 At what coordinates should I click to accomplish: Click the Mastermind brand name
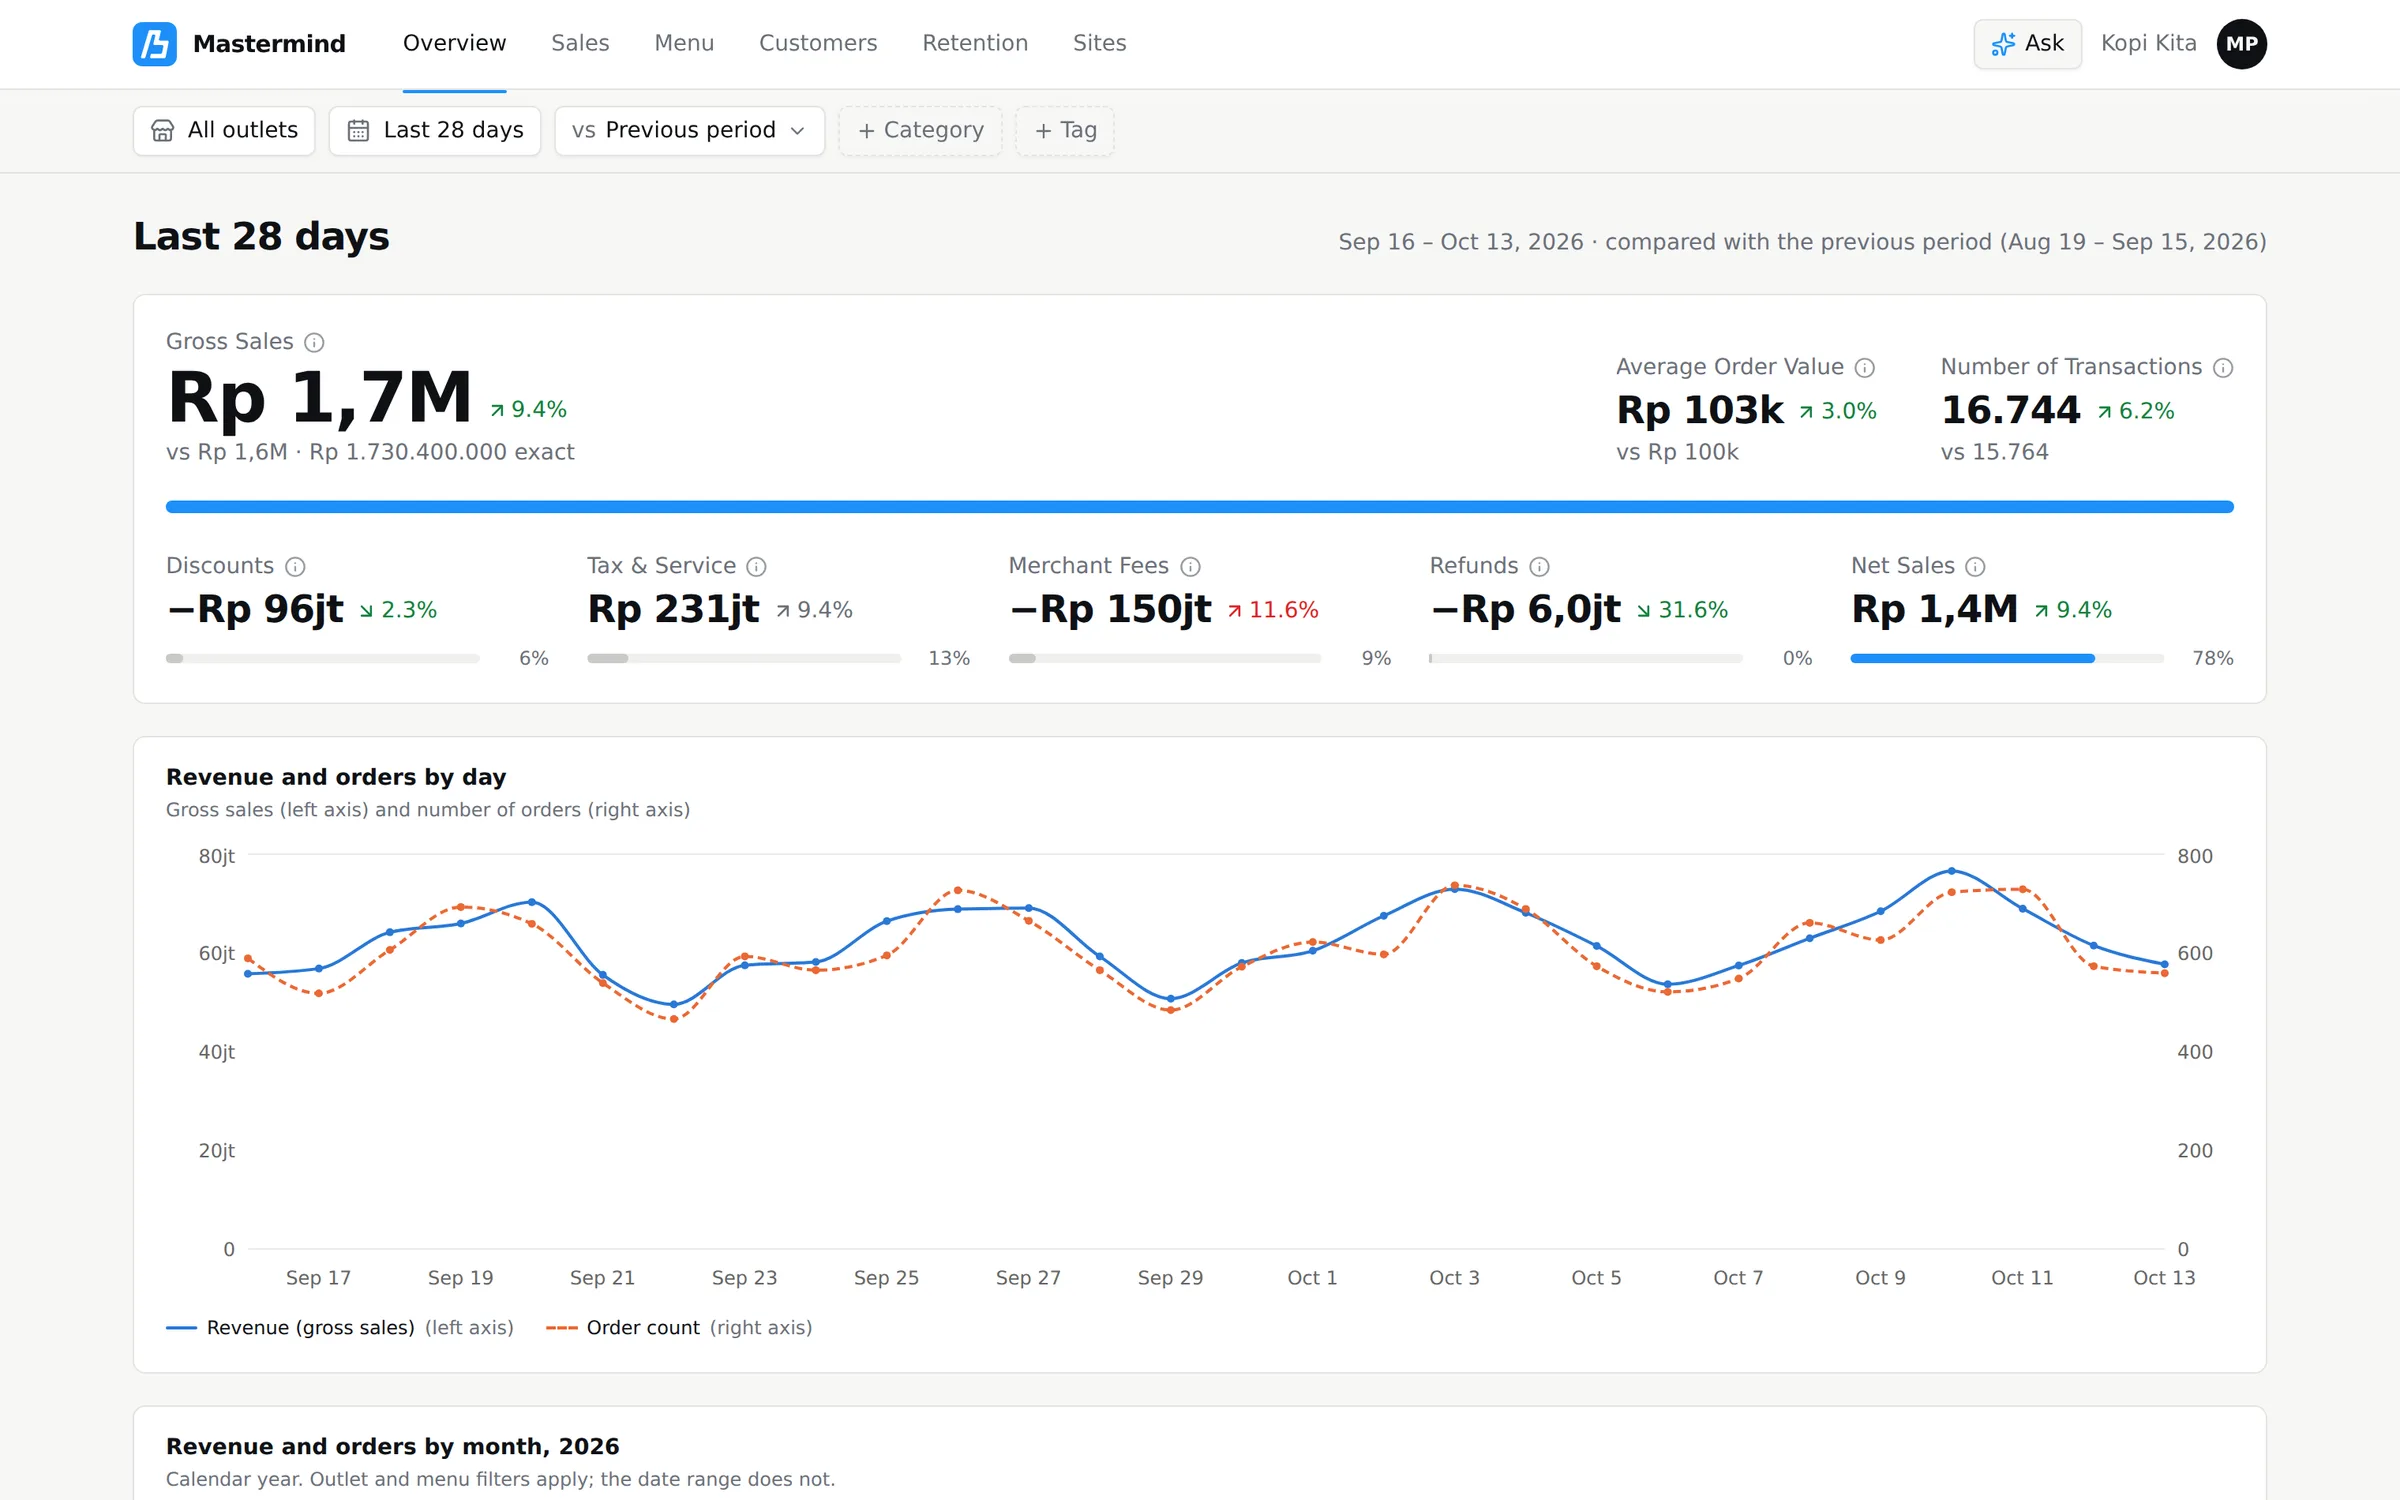(269, 44)
